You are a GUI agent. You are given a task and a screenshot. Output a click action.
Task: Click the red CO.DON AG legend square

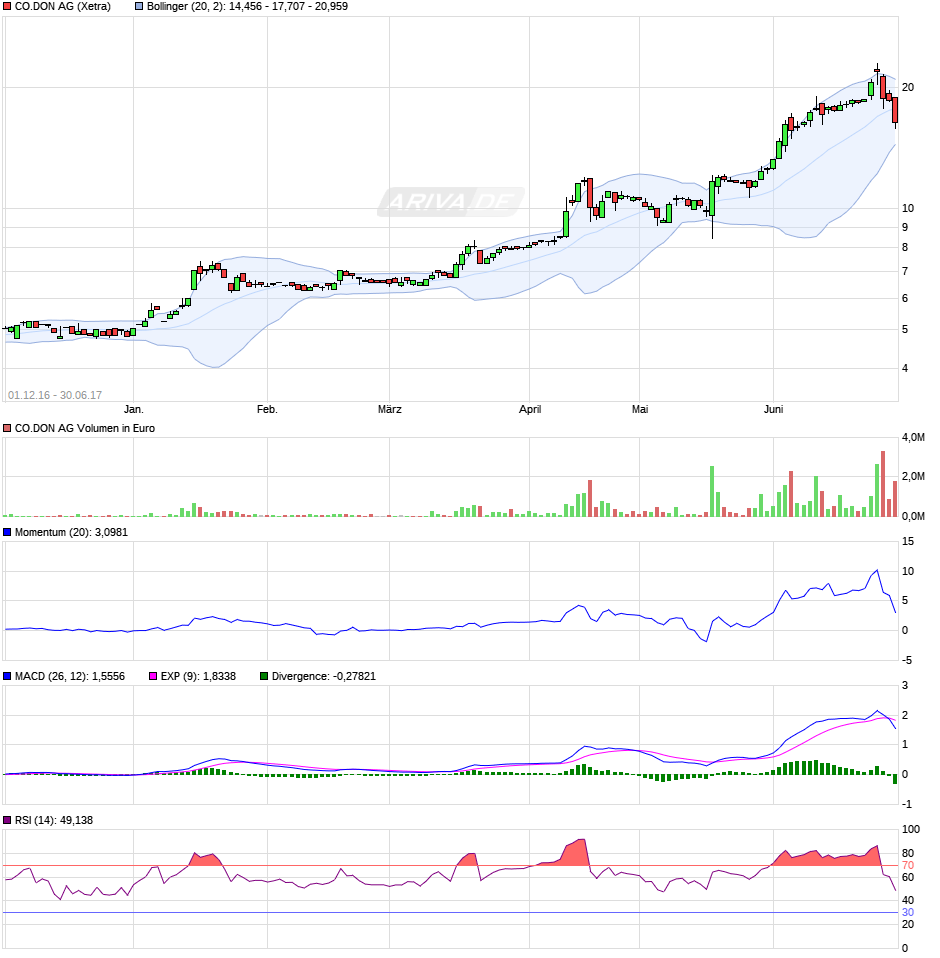pos(7,7)
